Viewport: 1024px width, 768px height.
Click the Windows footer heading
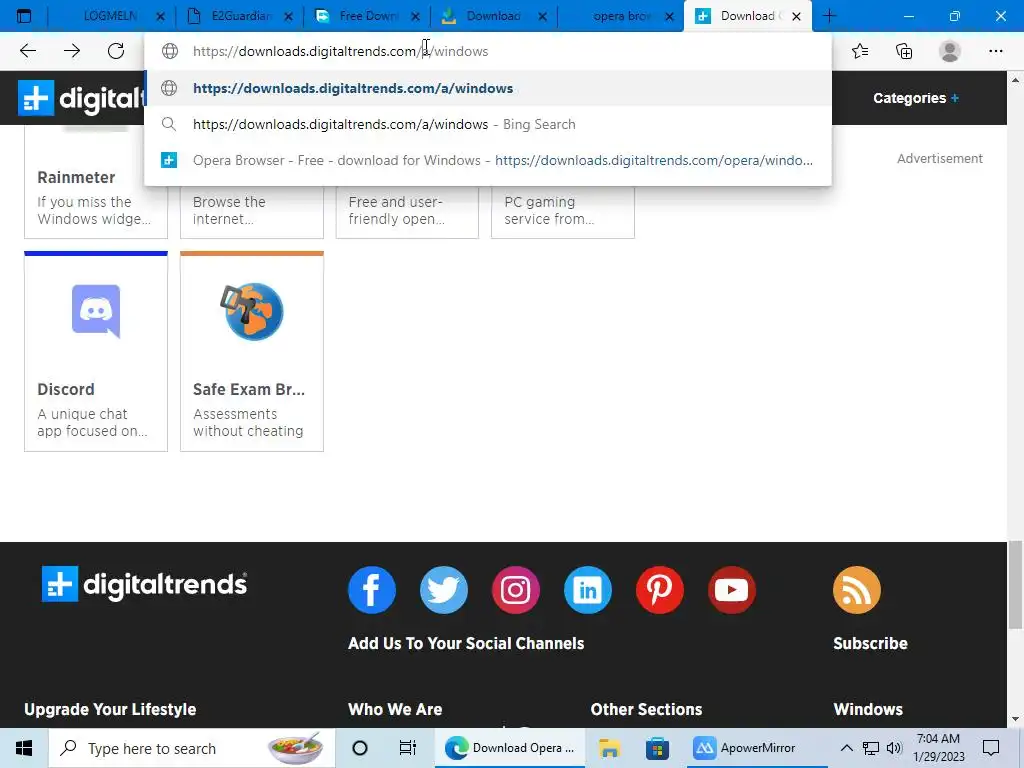click(x=868, y=709)
